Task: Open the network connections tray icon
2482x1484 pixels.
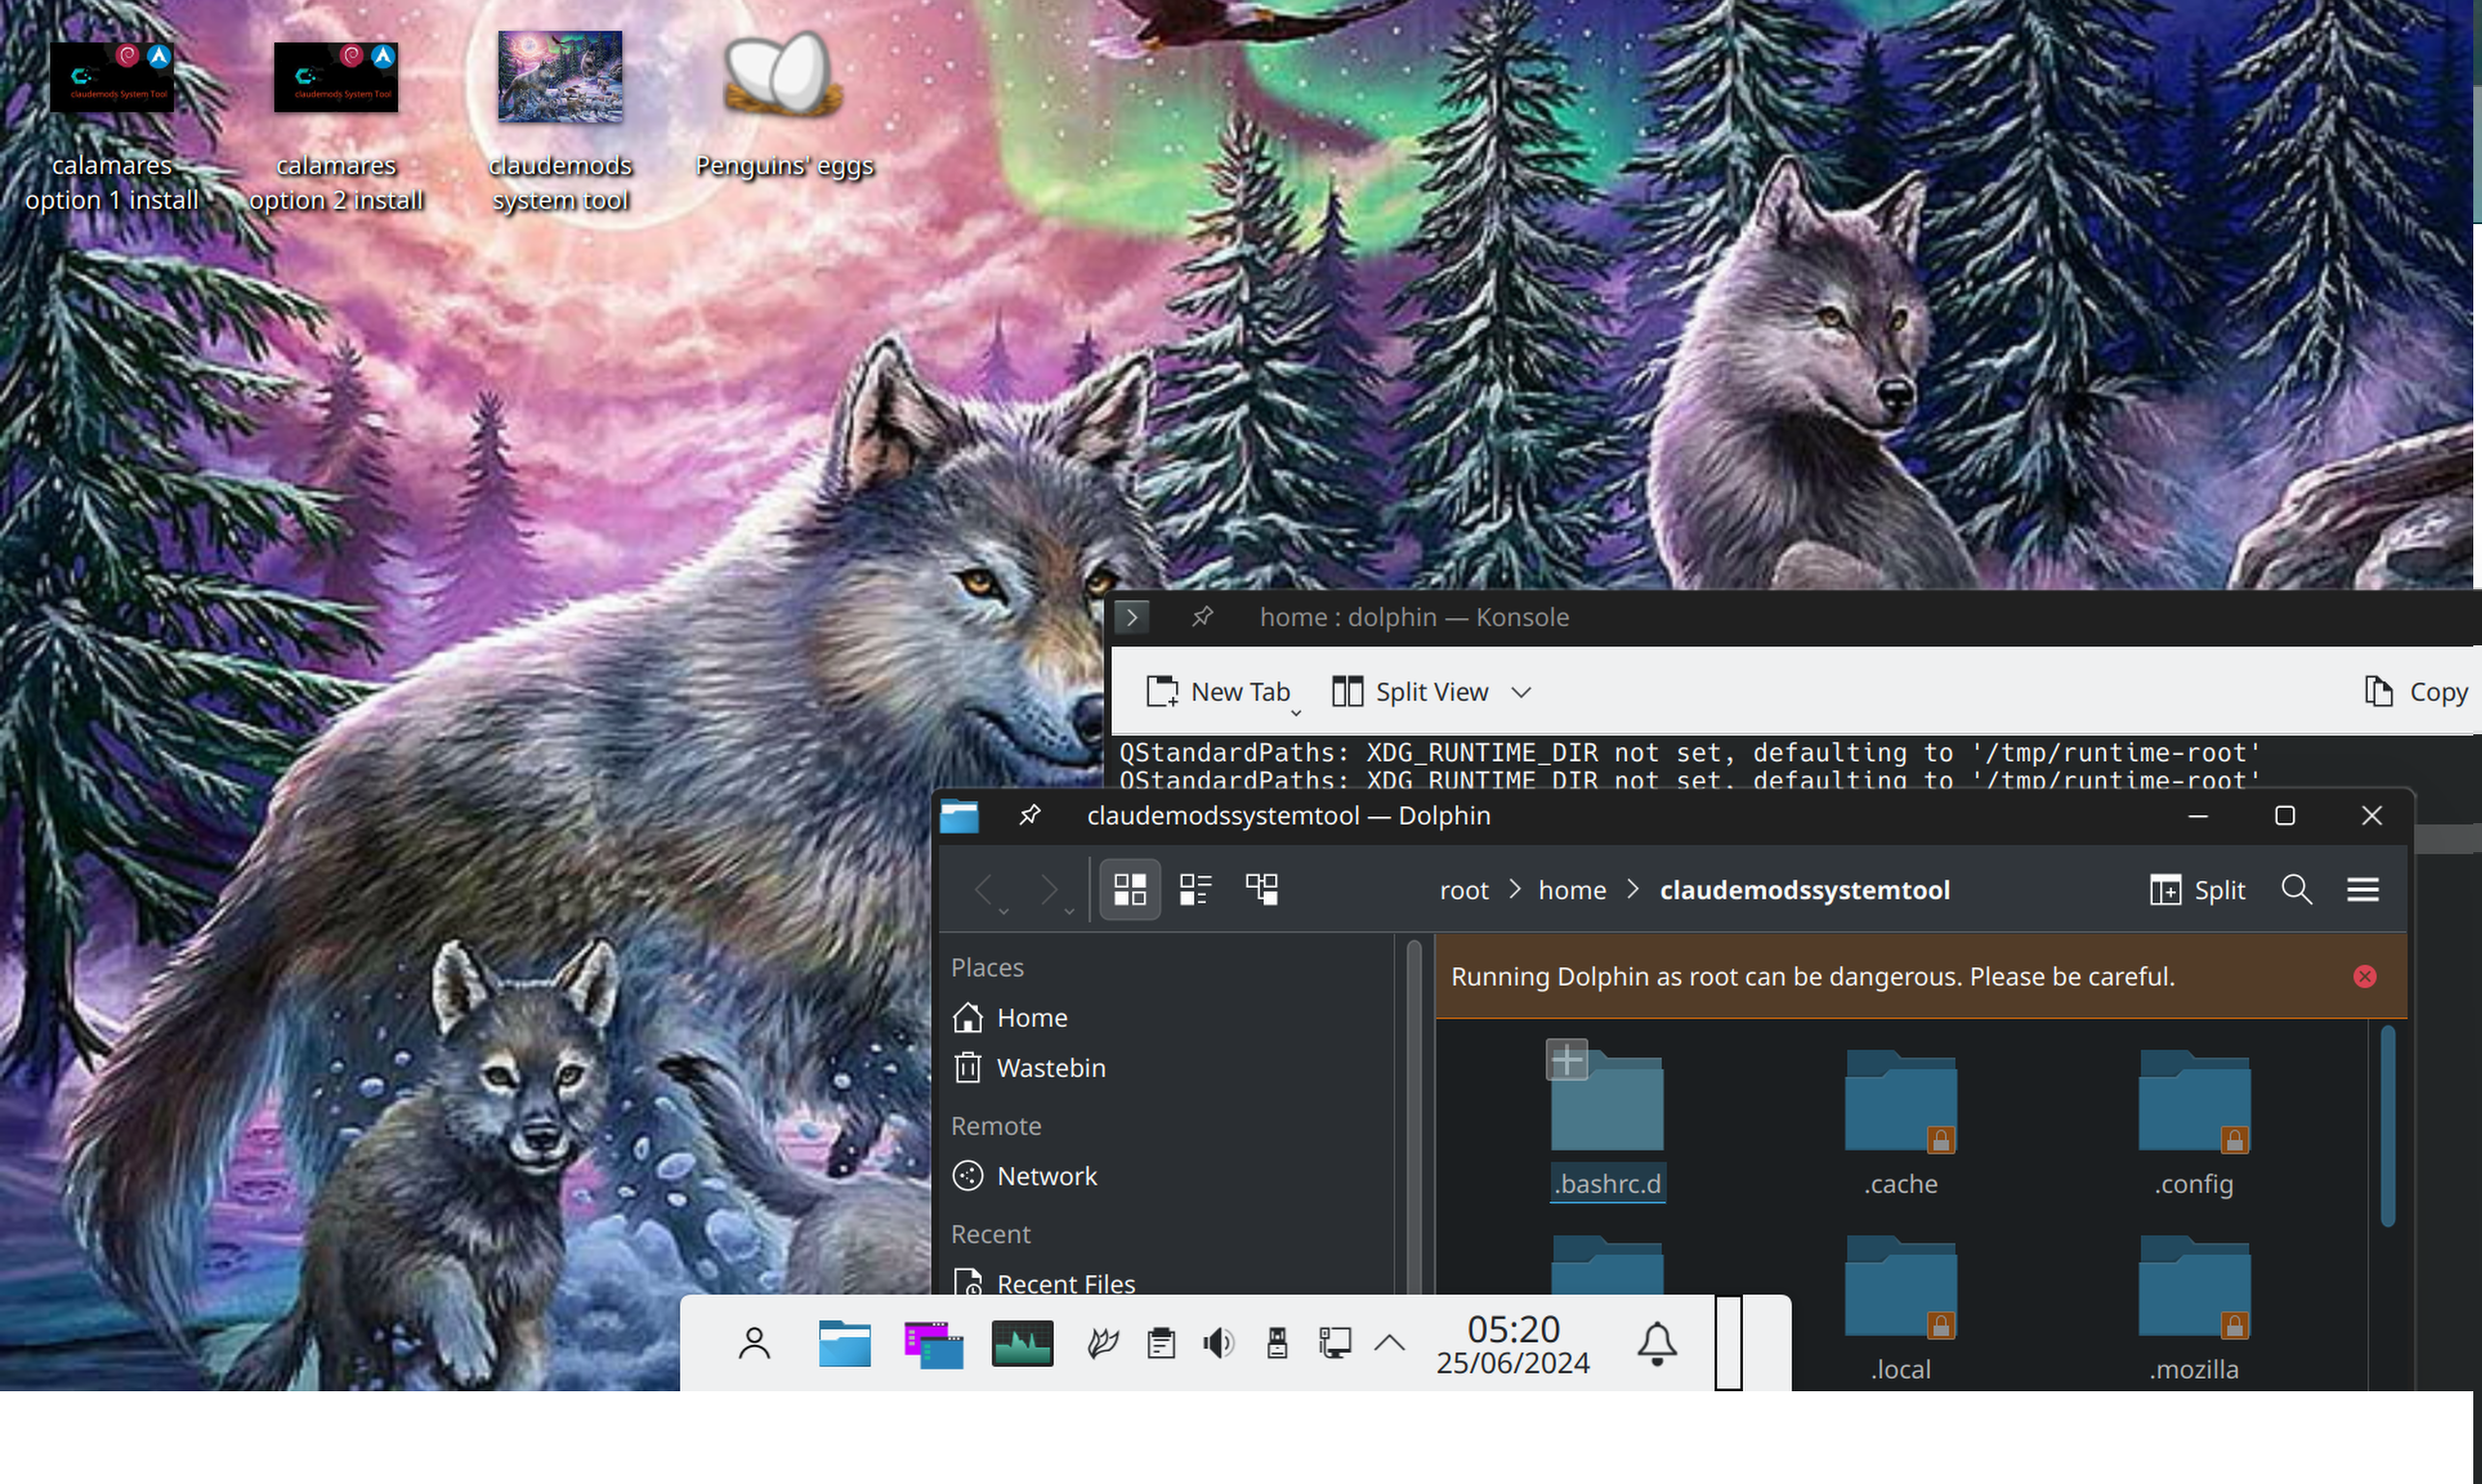Action: click(1334, 1343)
